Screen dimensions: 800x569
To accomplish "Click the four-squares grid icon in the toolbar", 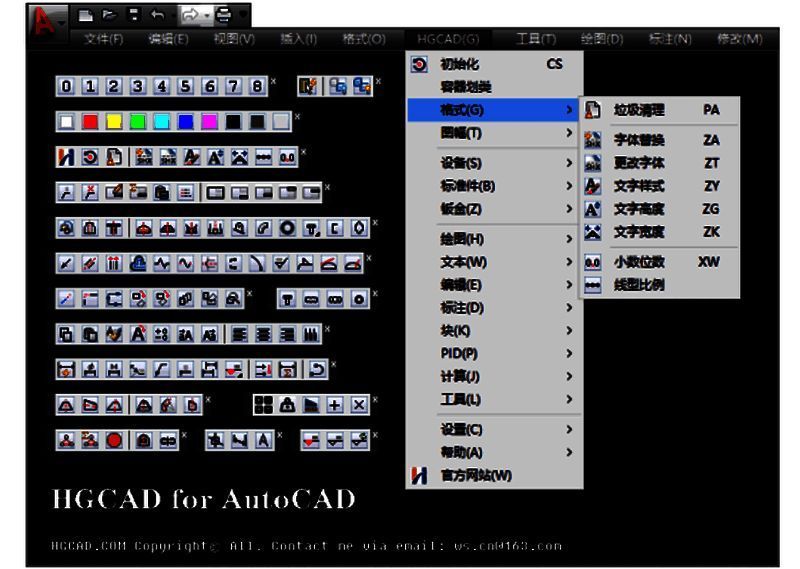I will [263, 405].
